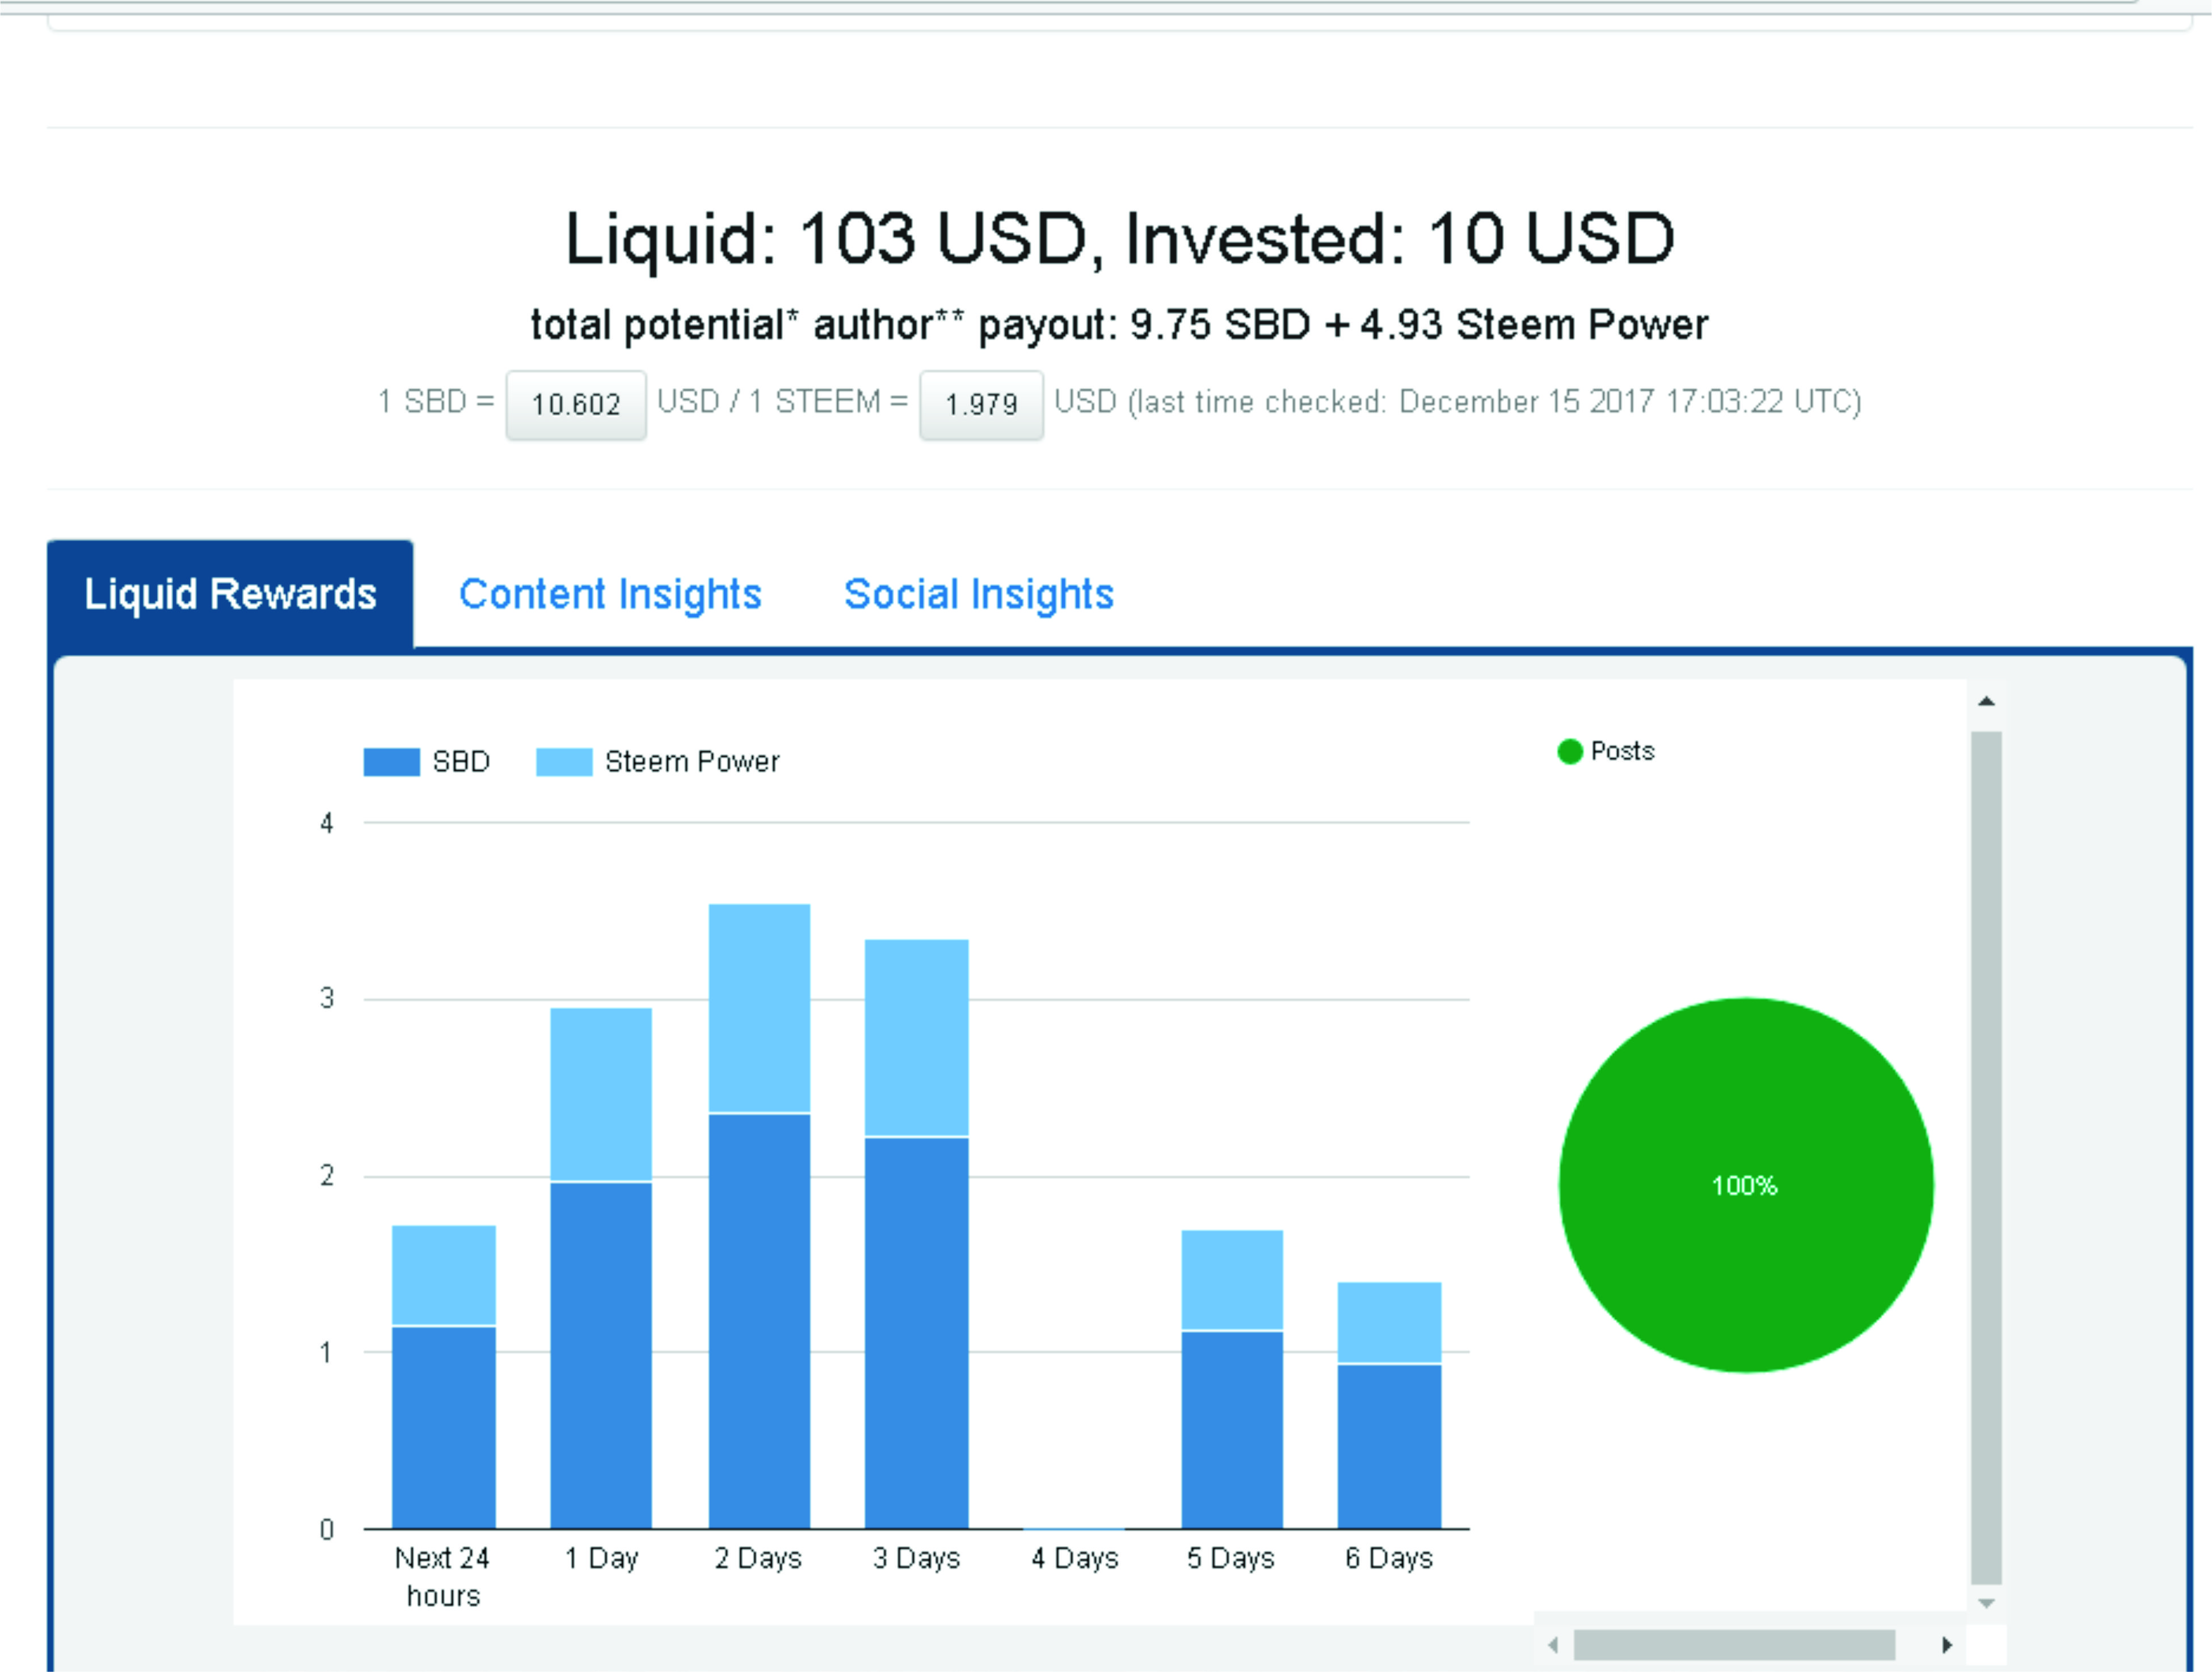Select the 5 Days SBD bar segment
Image resolution: width=2212 pixels, height=1672 pixels.
[x=1232, y=1430]
